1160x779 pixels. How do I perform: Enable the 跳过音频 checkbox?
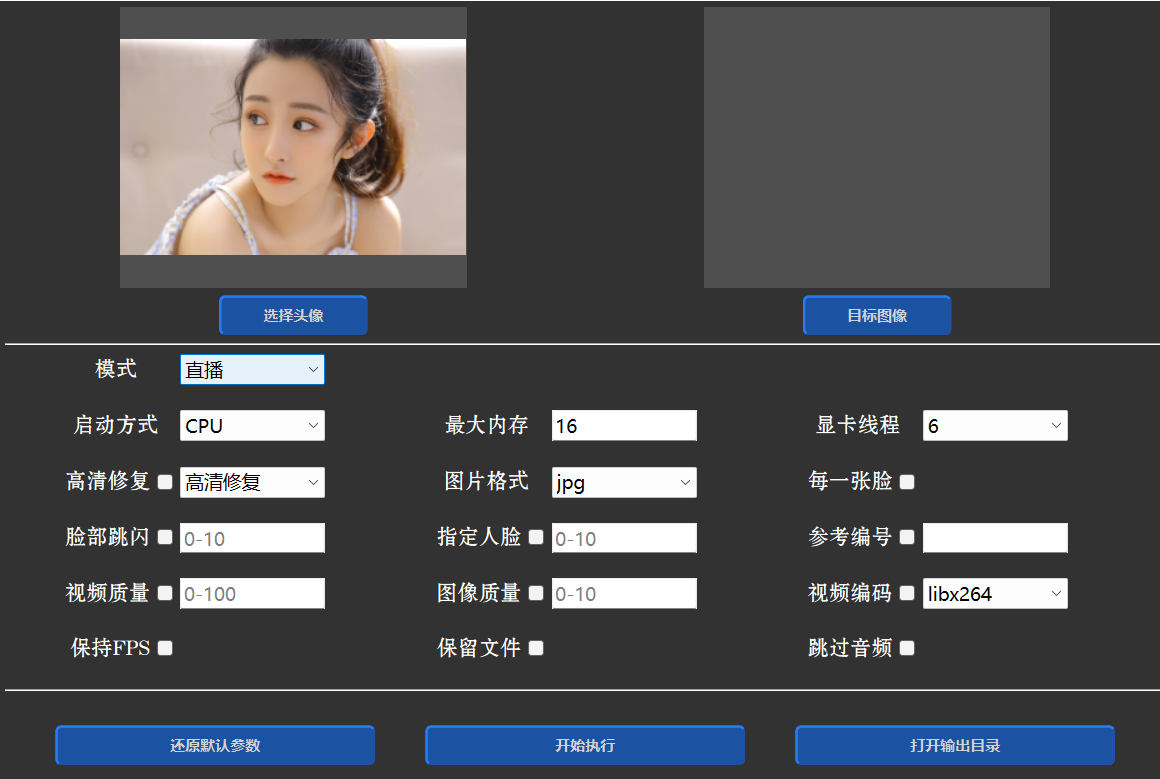coord(907,648)
